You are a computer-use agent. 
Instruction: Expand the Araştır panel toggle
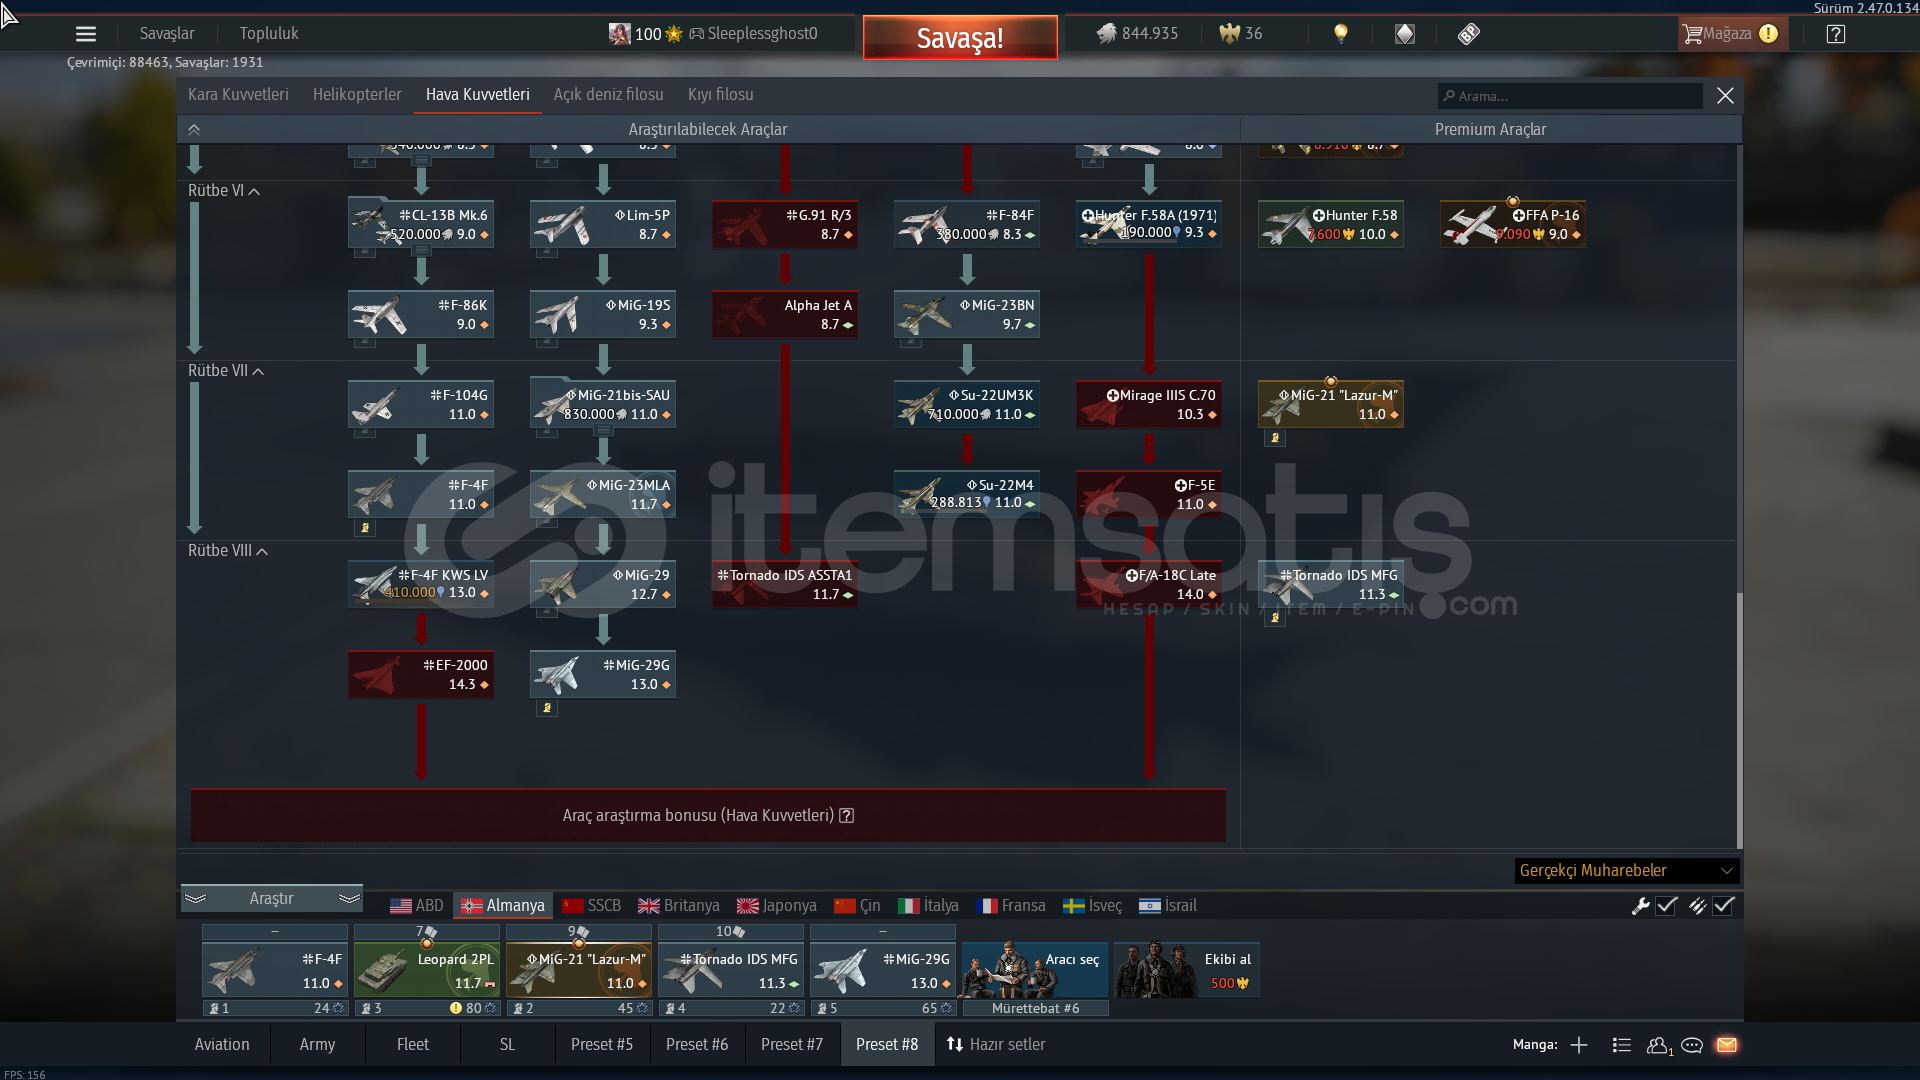click(272, 899)
